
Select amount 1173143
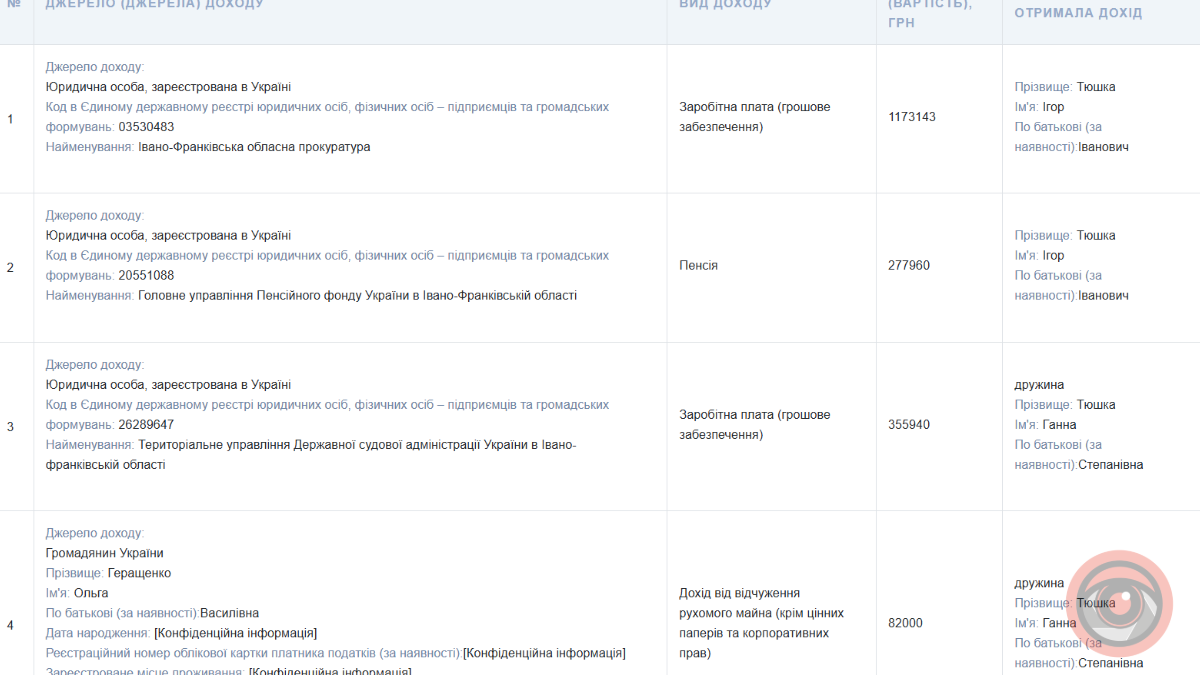pyautogui.click(x=912, y=117)
